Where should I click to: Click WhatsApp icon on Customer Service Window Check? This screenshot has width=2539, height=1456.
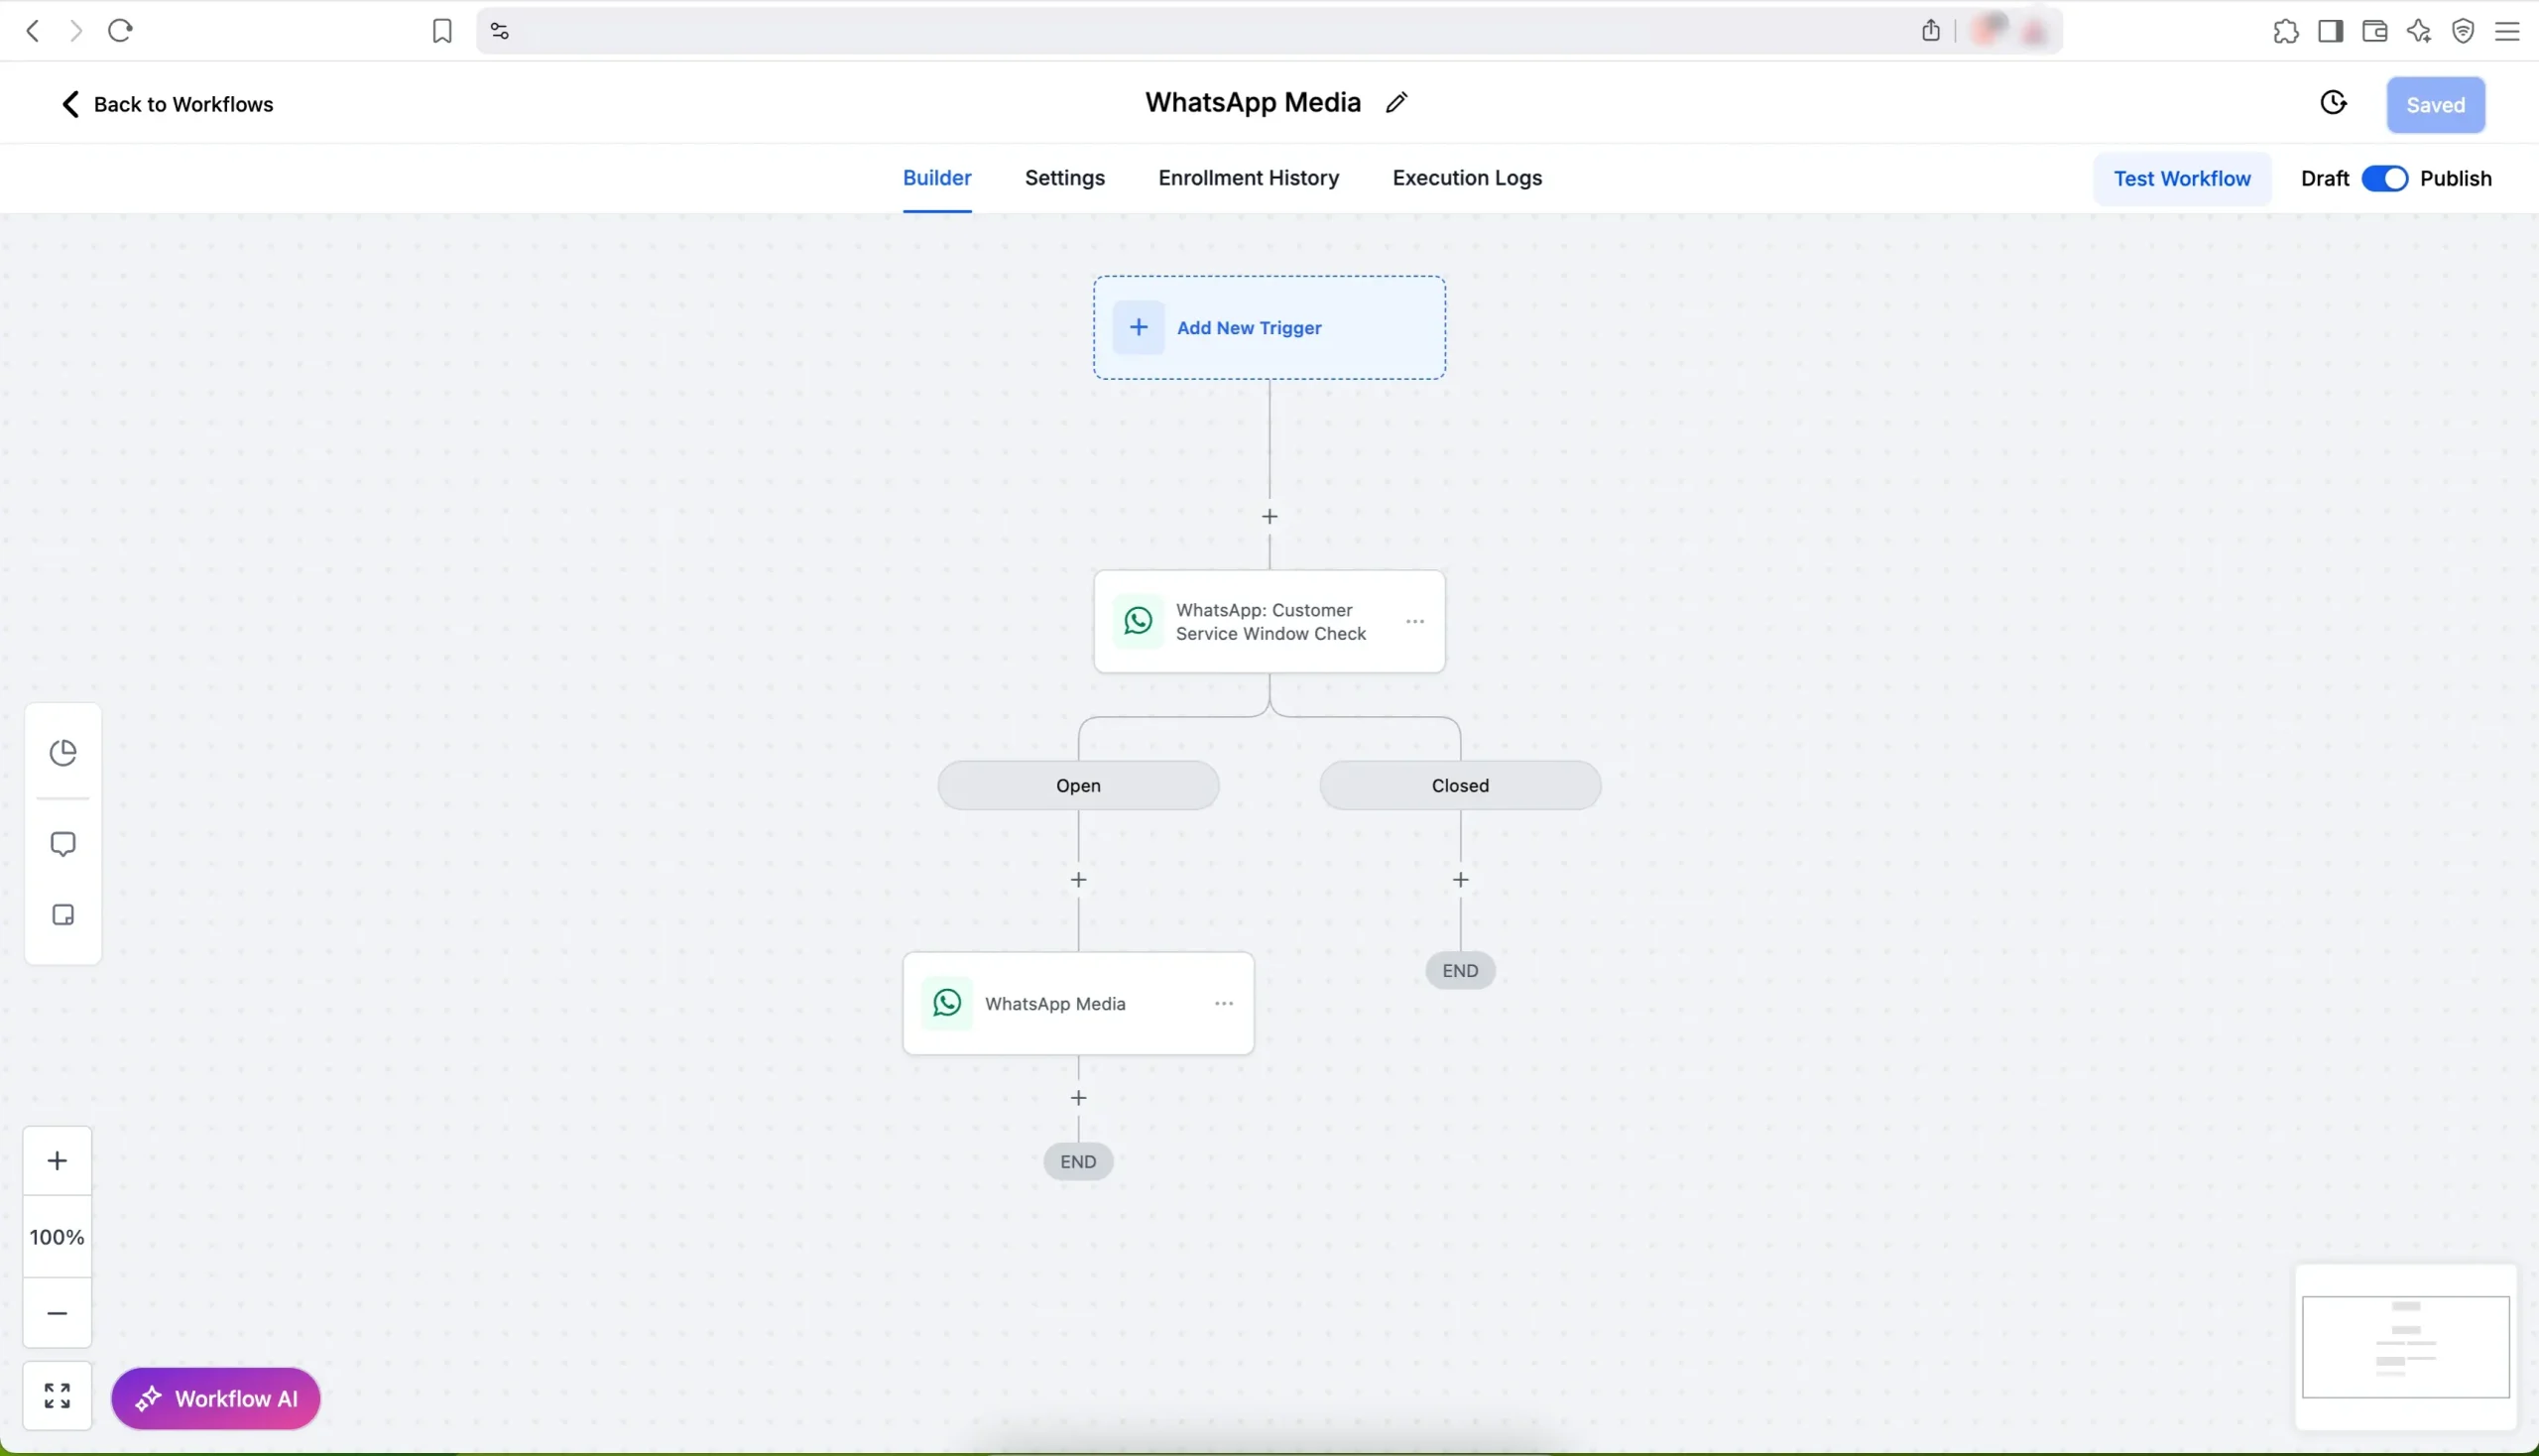pyautogui.click(x=1139, y=622)
